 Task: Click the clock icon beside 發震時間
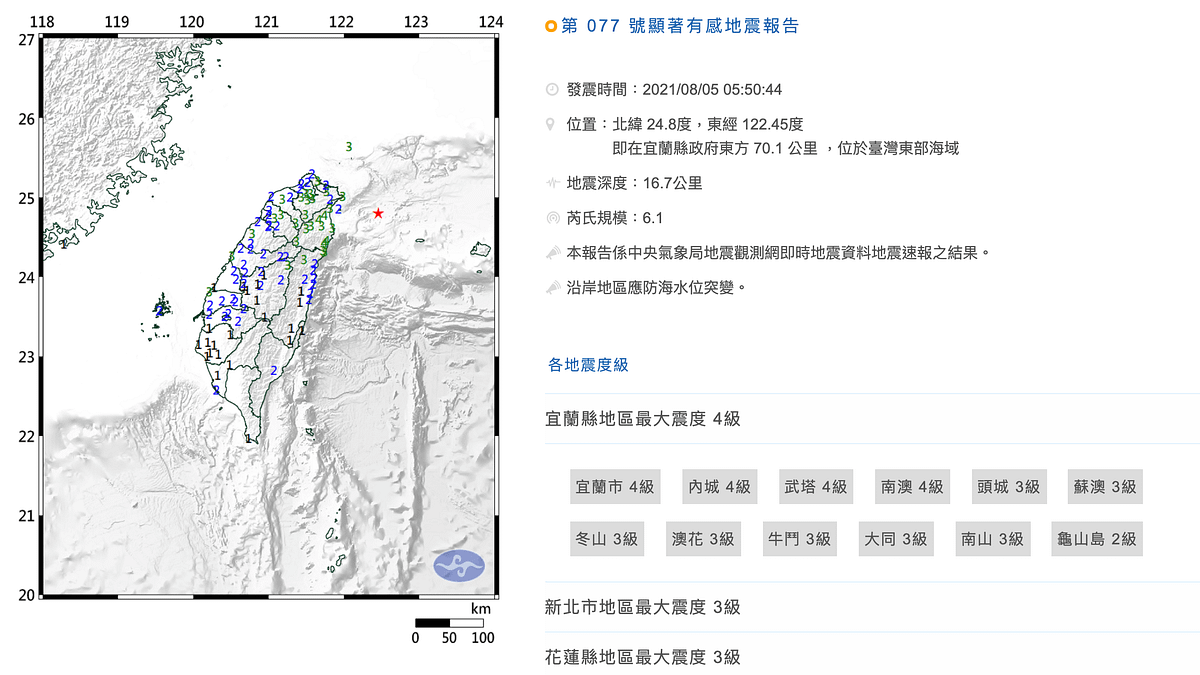(x=550, y=88)
